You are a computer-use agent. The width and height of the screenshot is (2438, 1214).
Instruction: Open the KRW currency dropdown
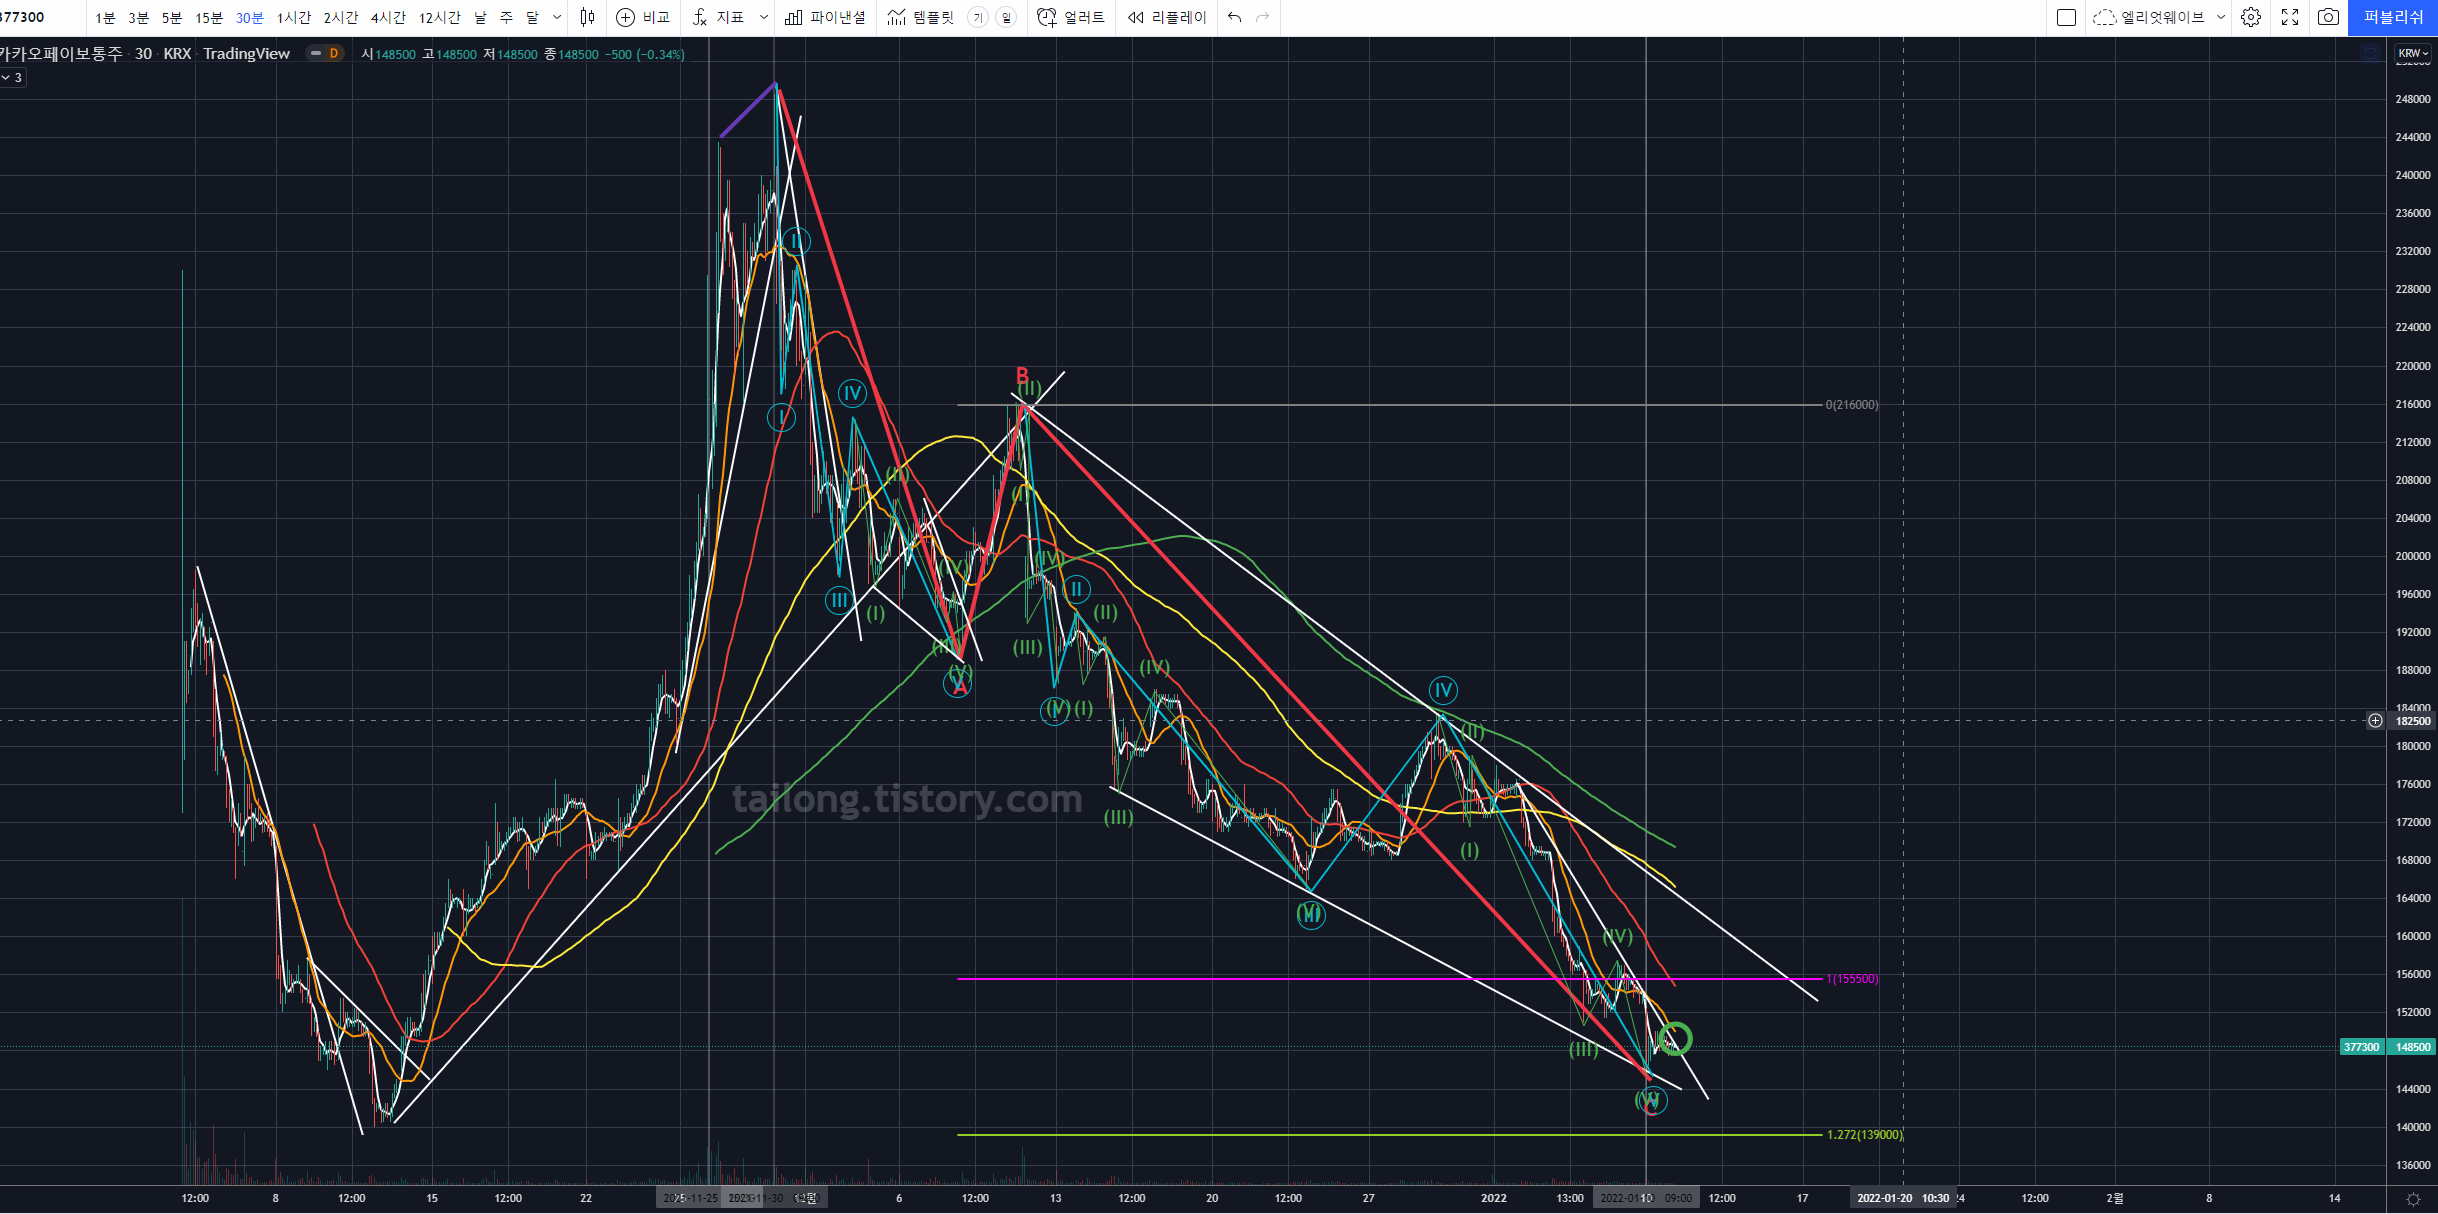click(2412, 53)
